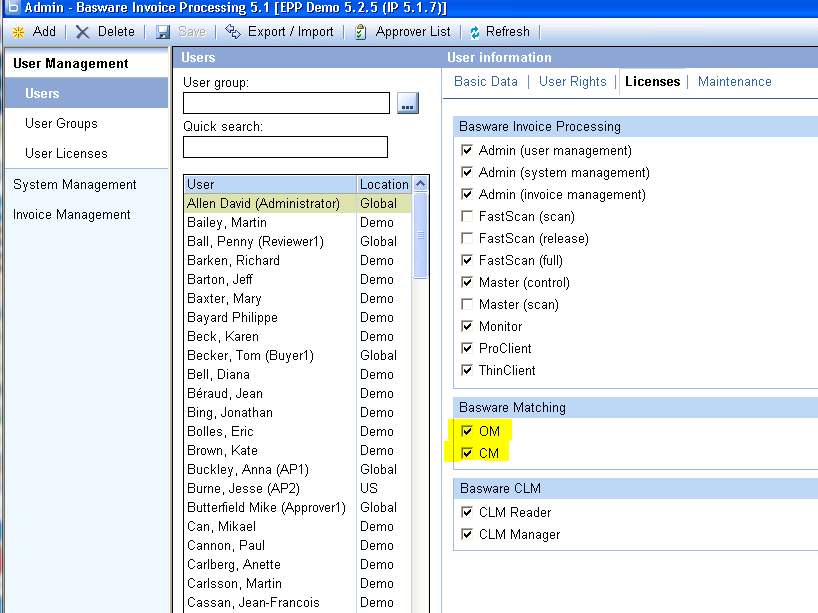Open User Licenses in the sidebar
This screenshot has height=613, width=818.
click(66, 153)
